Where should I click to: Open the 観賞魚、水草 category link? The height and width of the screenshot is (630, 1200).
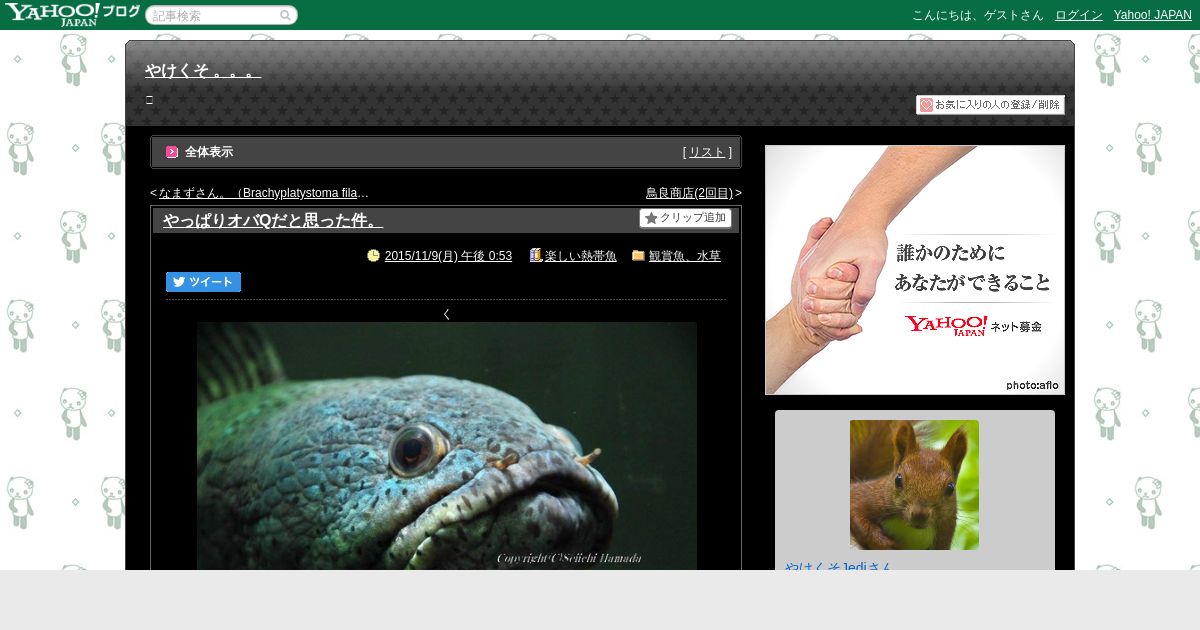(684, 256)
